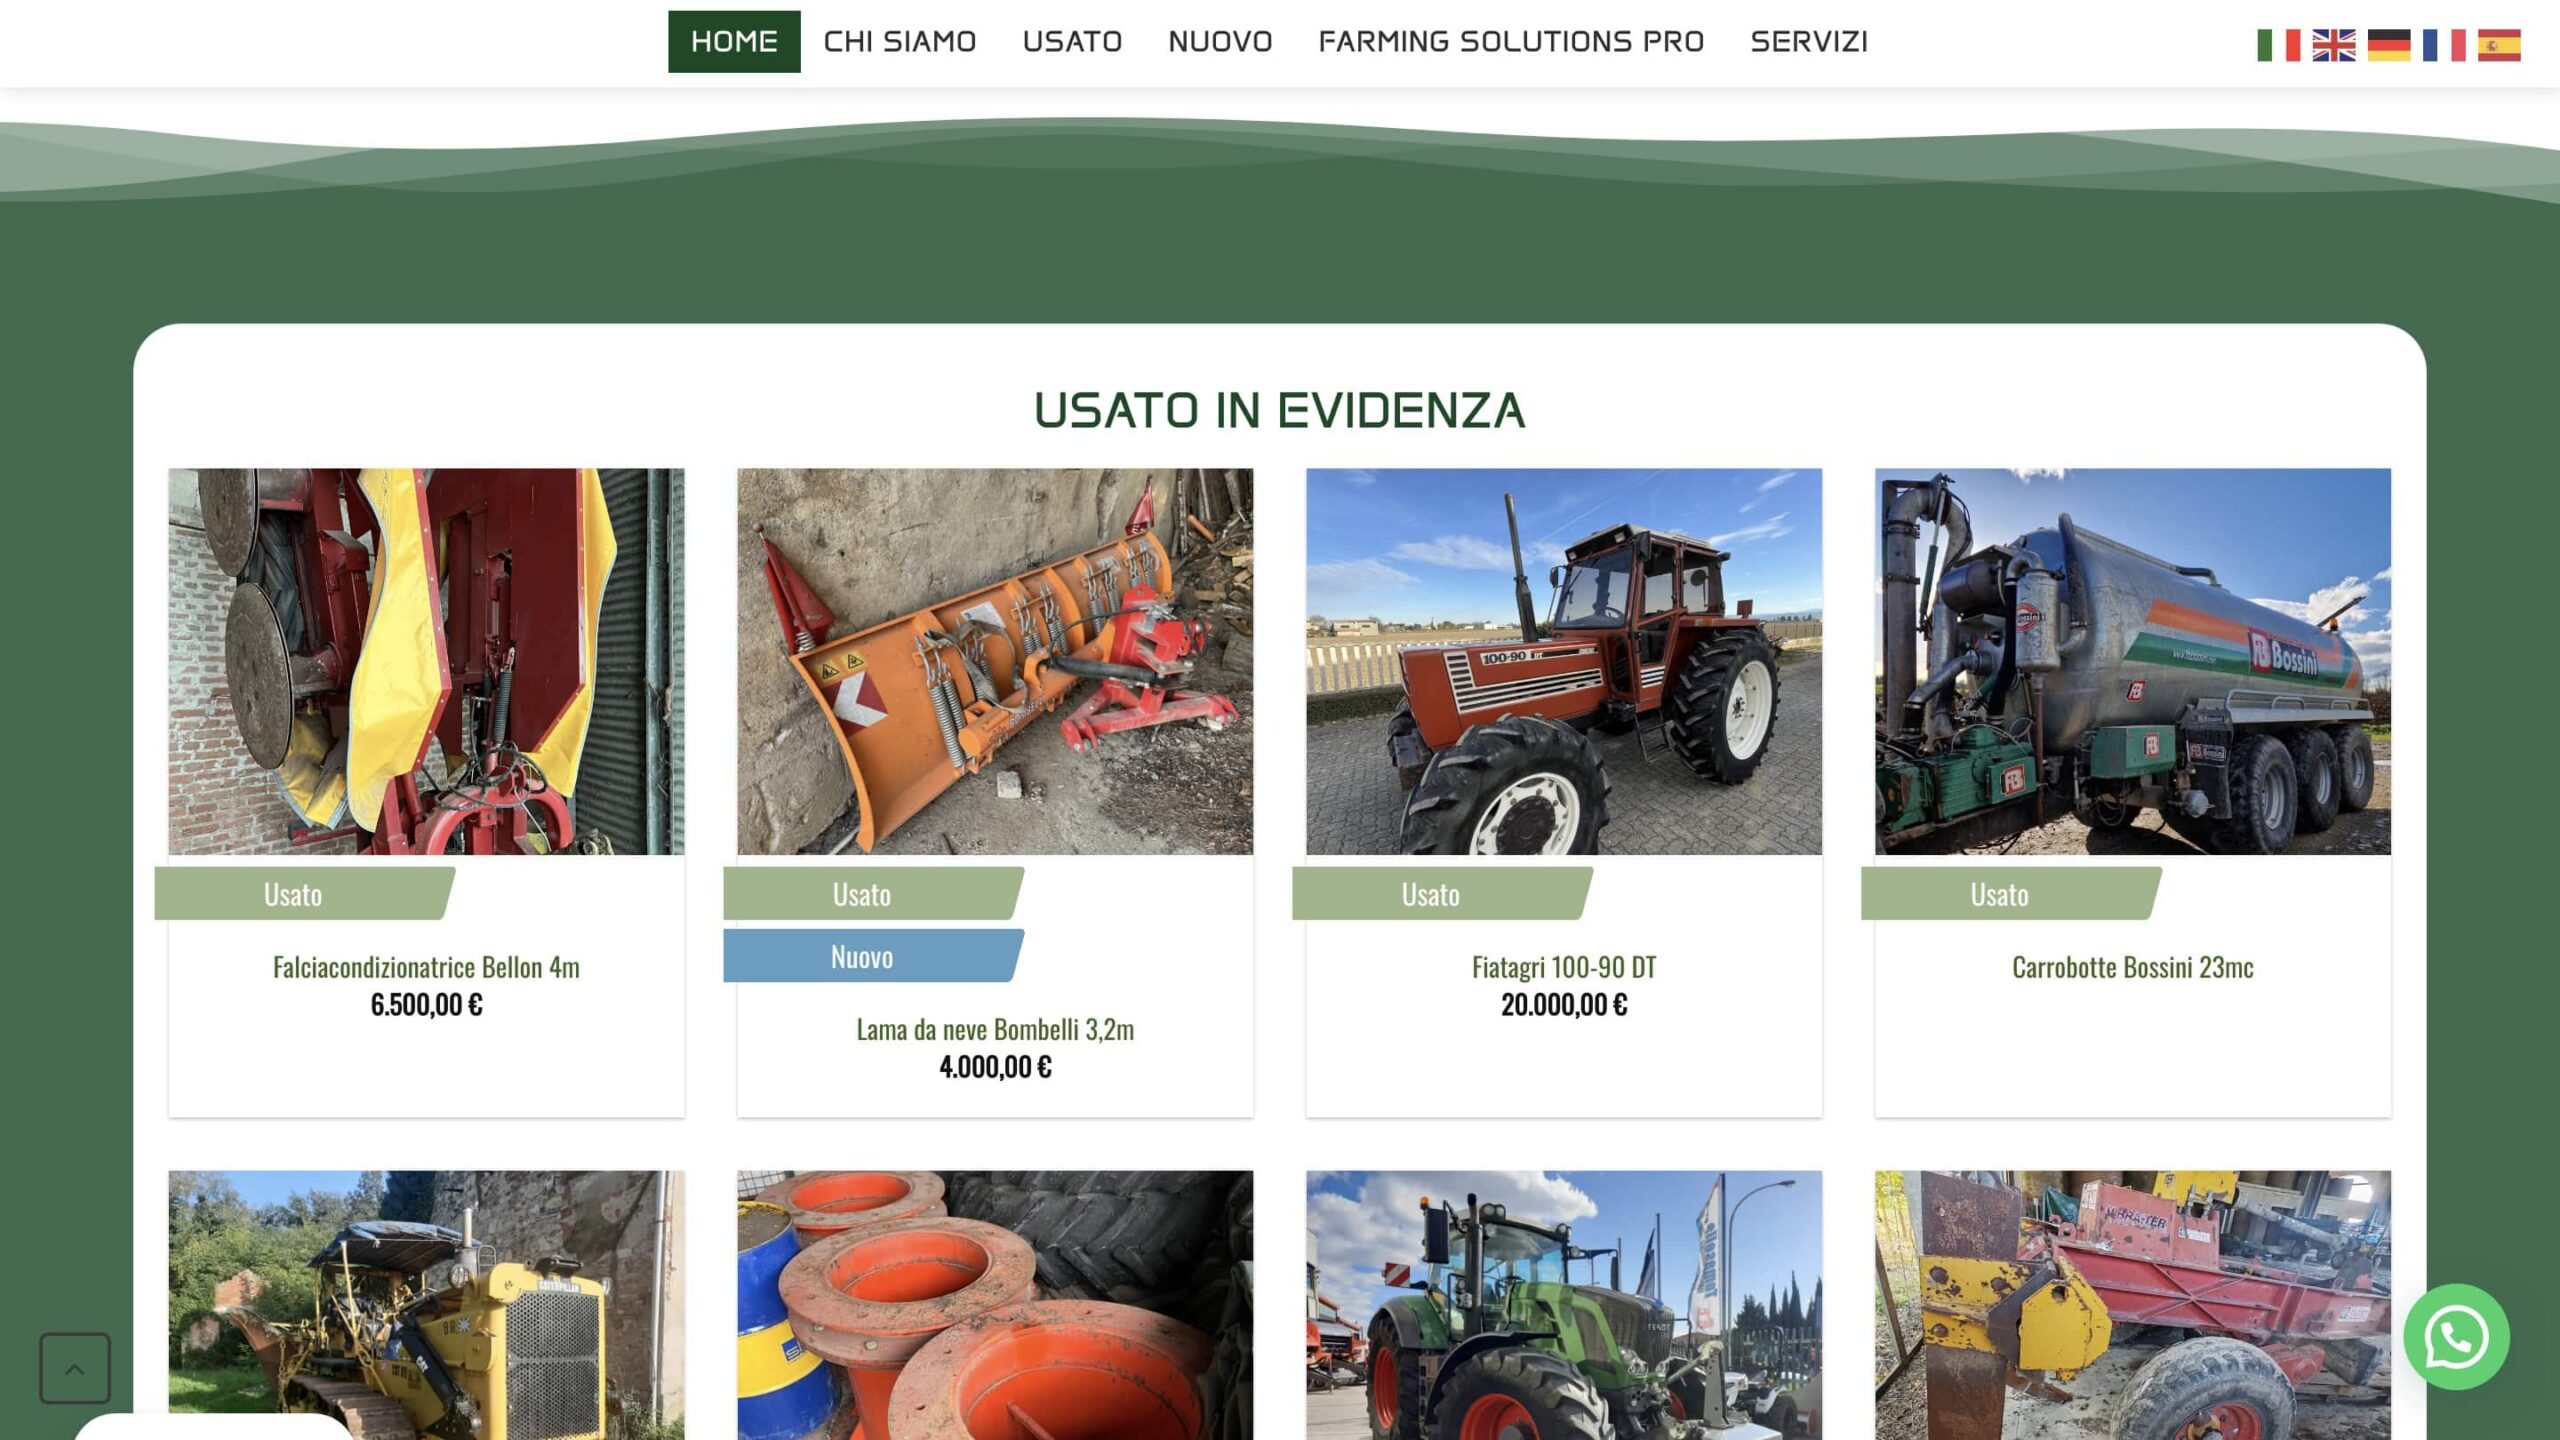Click the Fiatagri tractor photo
The height and width of the screenshot is (1440, 2560).
tap(1563, 661)
